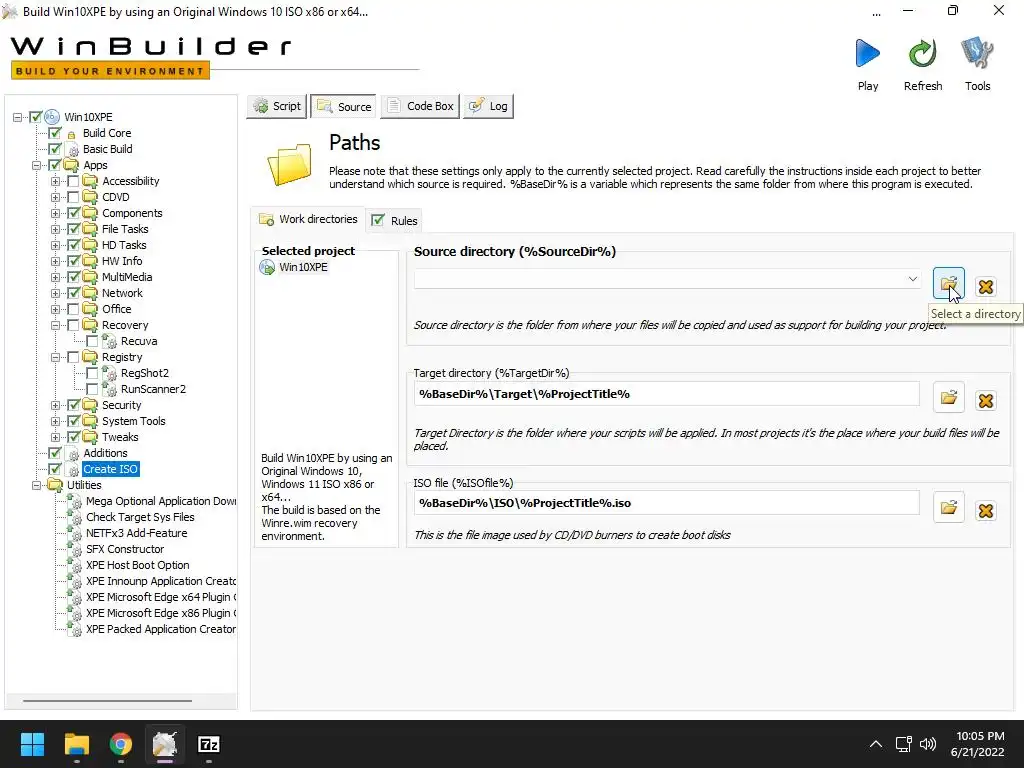Open Google Chrome from the taskbar
Screen dimensions: 1024x768
[121, 744]
